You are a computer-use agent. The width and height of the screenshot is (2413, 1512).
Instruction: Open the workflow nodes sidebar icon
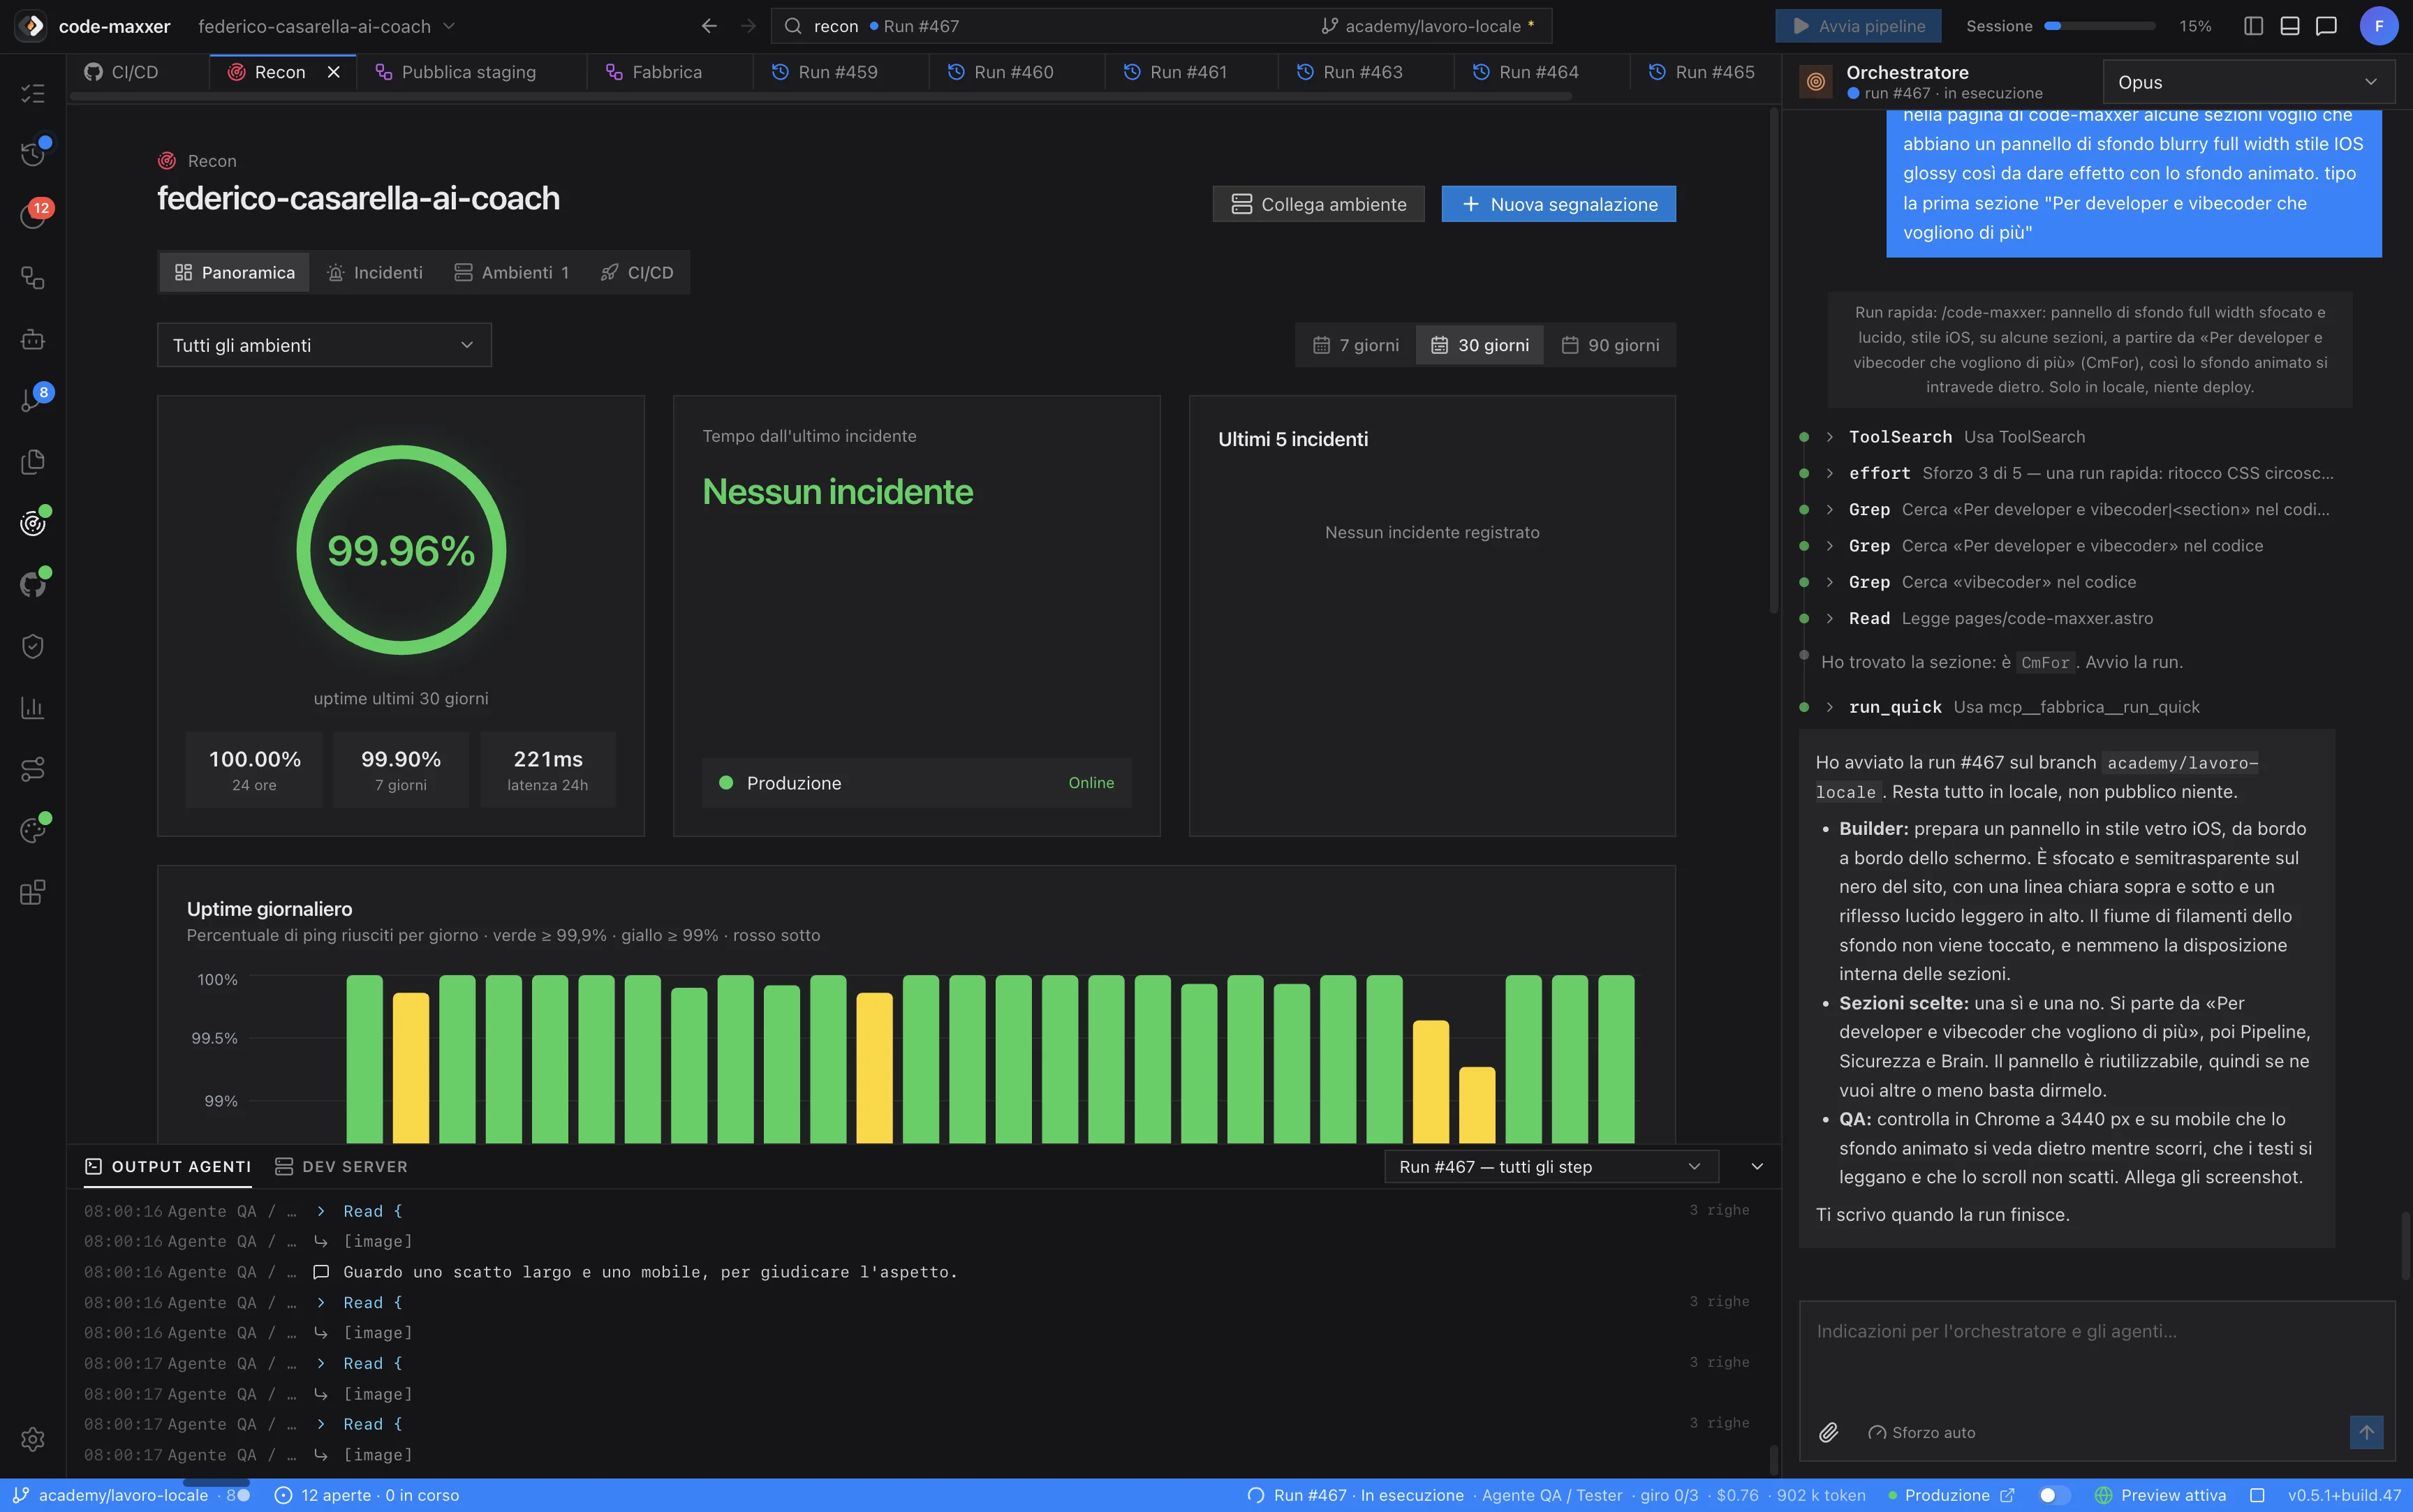(33, 277)
